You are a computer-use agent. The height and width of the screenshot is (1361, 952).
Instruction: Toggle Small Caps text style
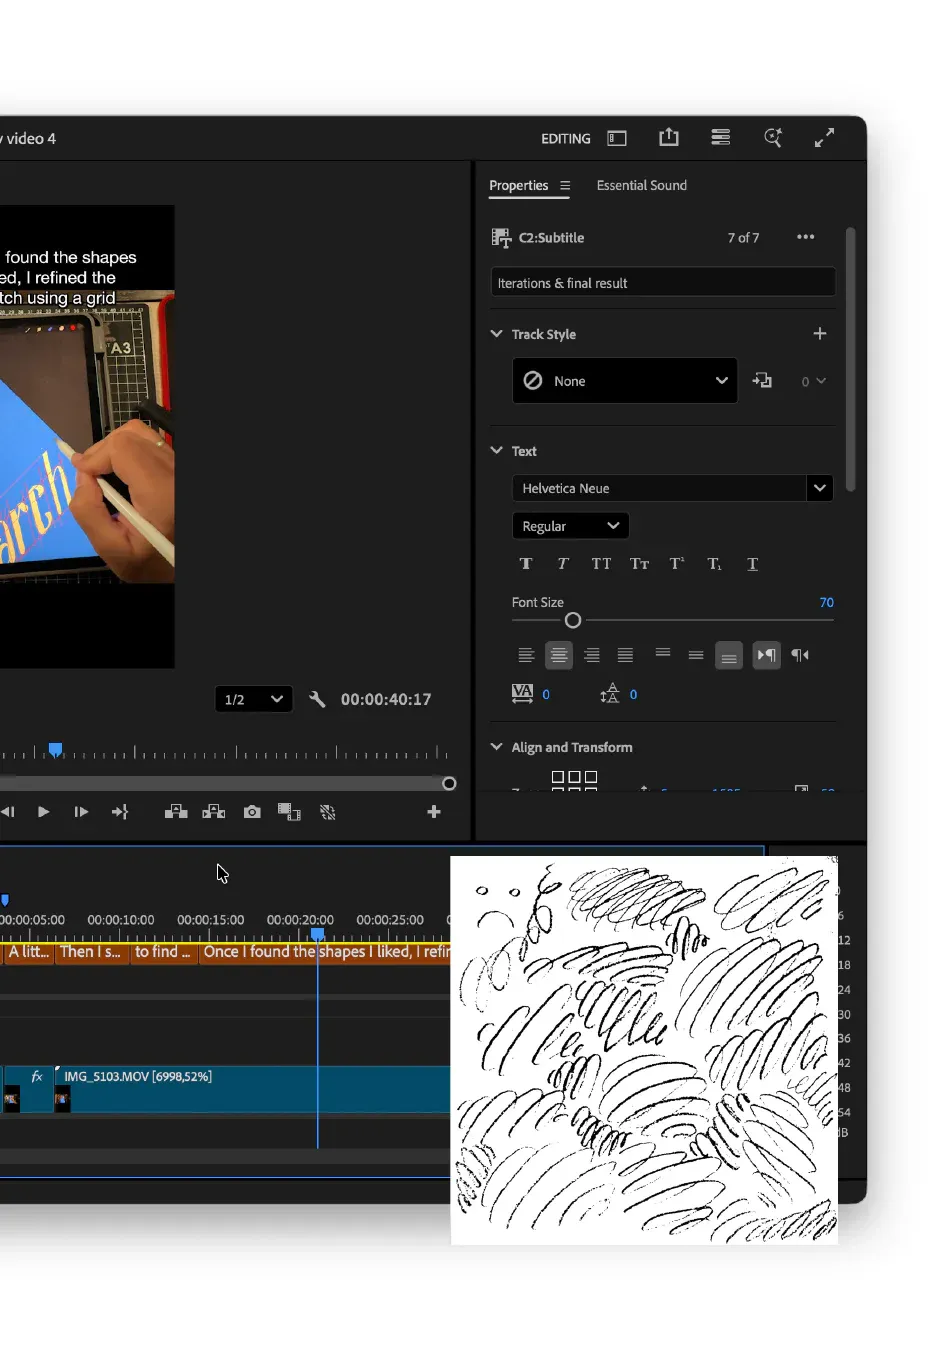point(640,564)
